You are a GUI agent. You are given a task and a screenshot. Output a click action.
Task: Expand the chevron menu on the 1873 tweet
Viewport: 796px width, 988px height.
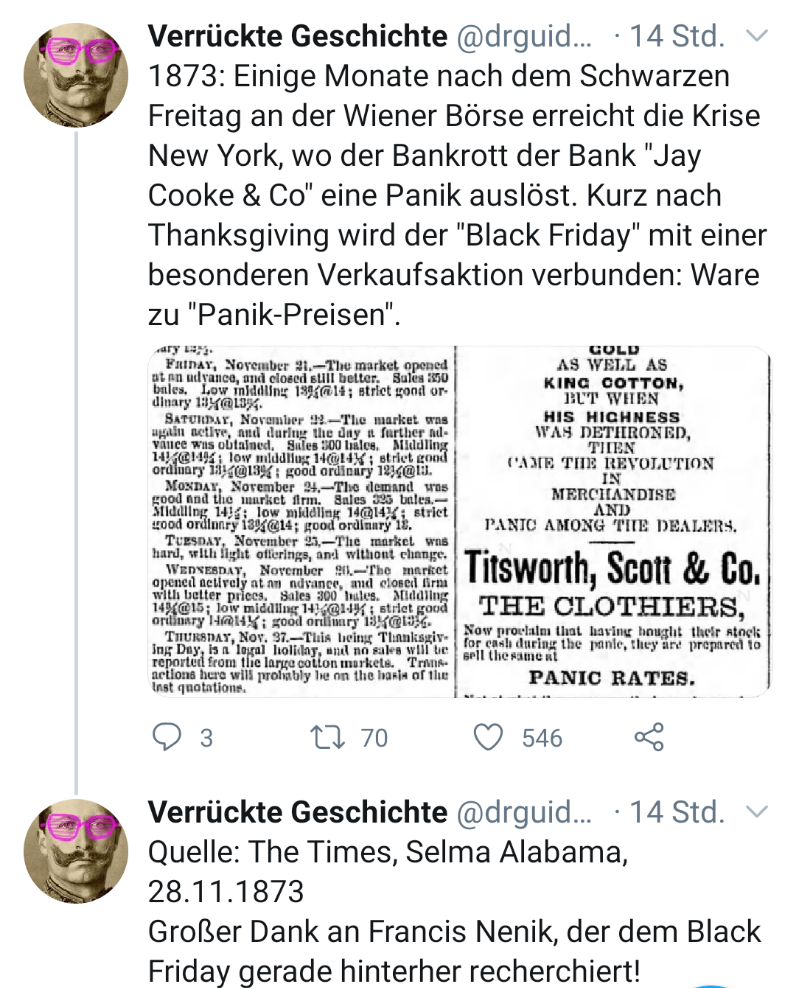click(757, 36)
